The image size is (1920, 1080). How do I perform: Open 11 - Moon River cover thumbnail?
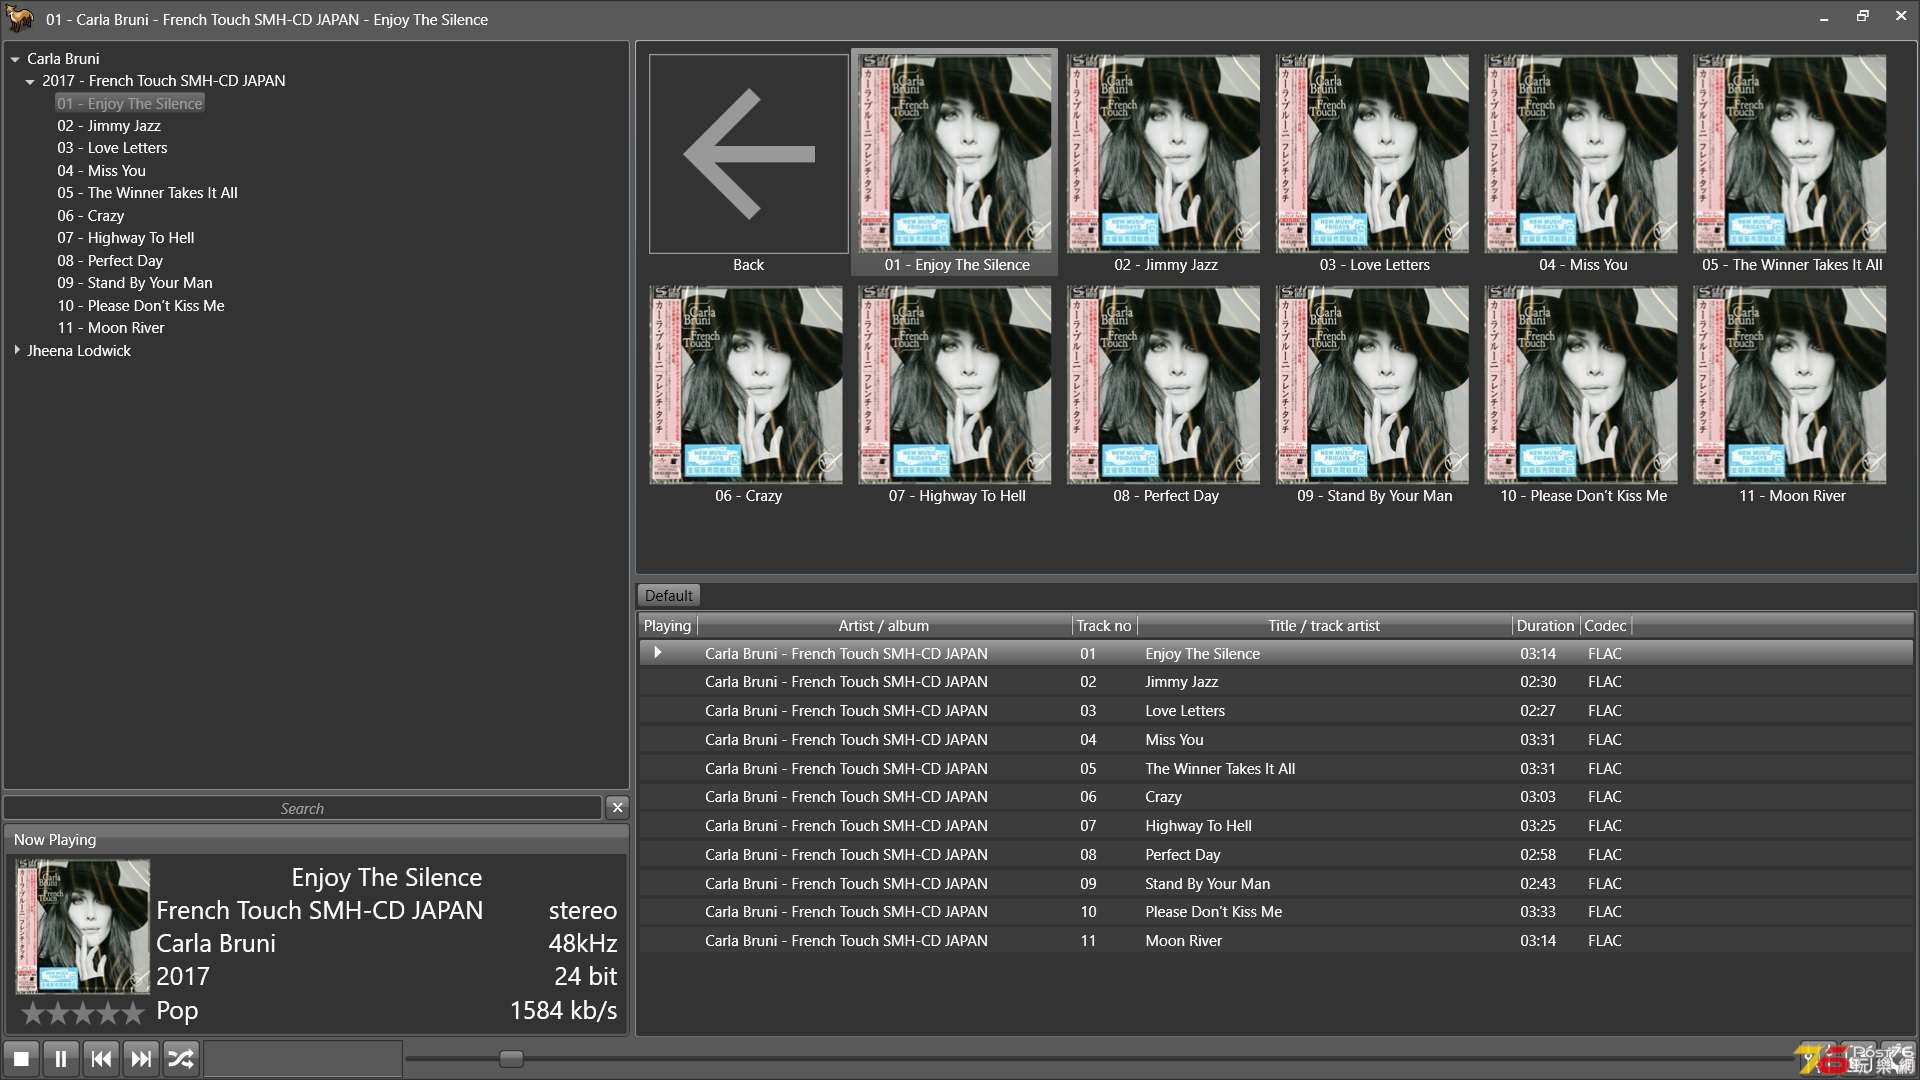pyautogui.click(x=1791, y=385)
